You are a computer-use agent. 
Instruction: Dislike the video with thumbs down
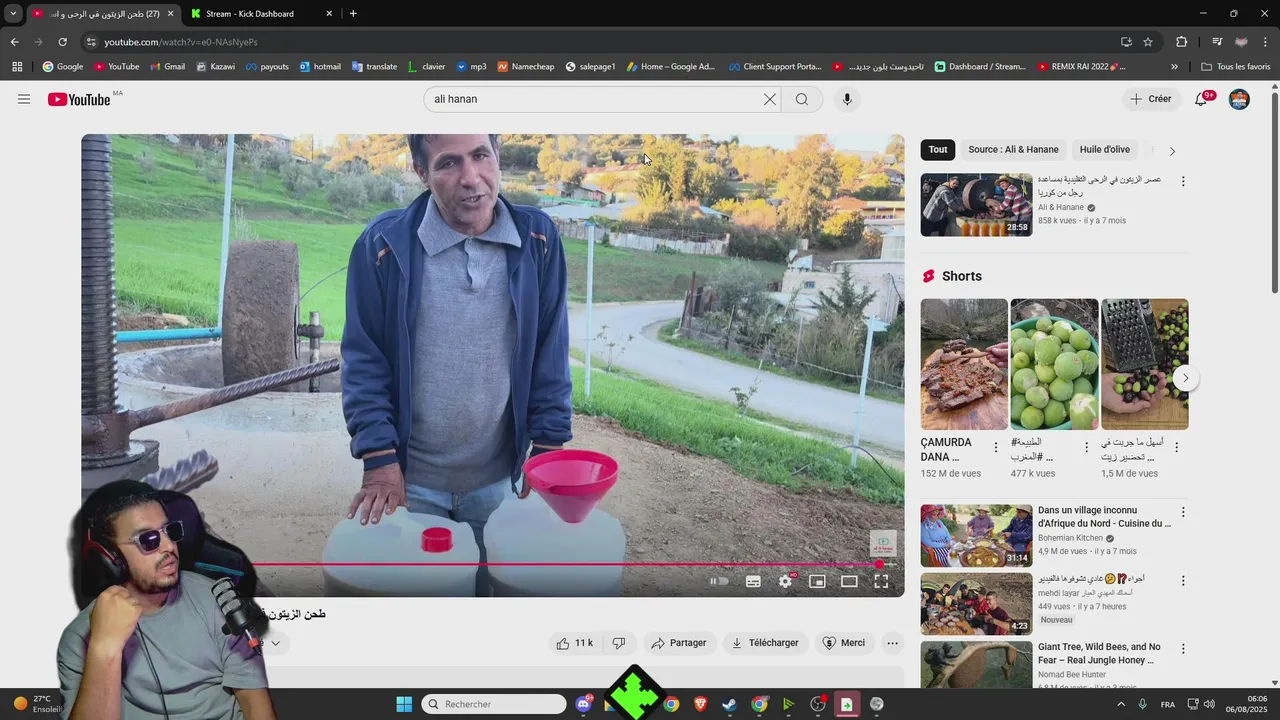tap(619, 643)
